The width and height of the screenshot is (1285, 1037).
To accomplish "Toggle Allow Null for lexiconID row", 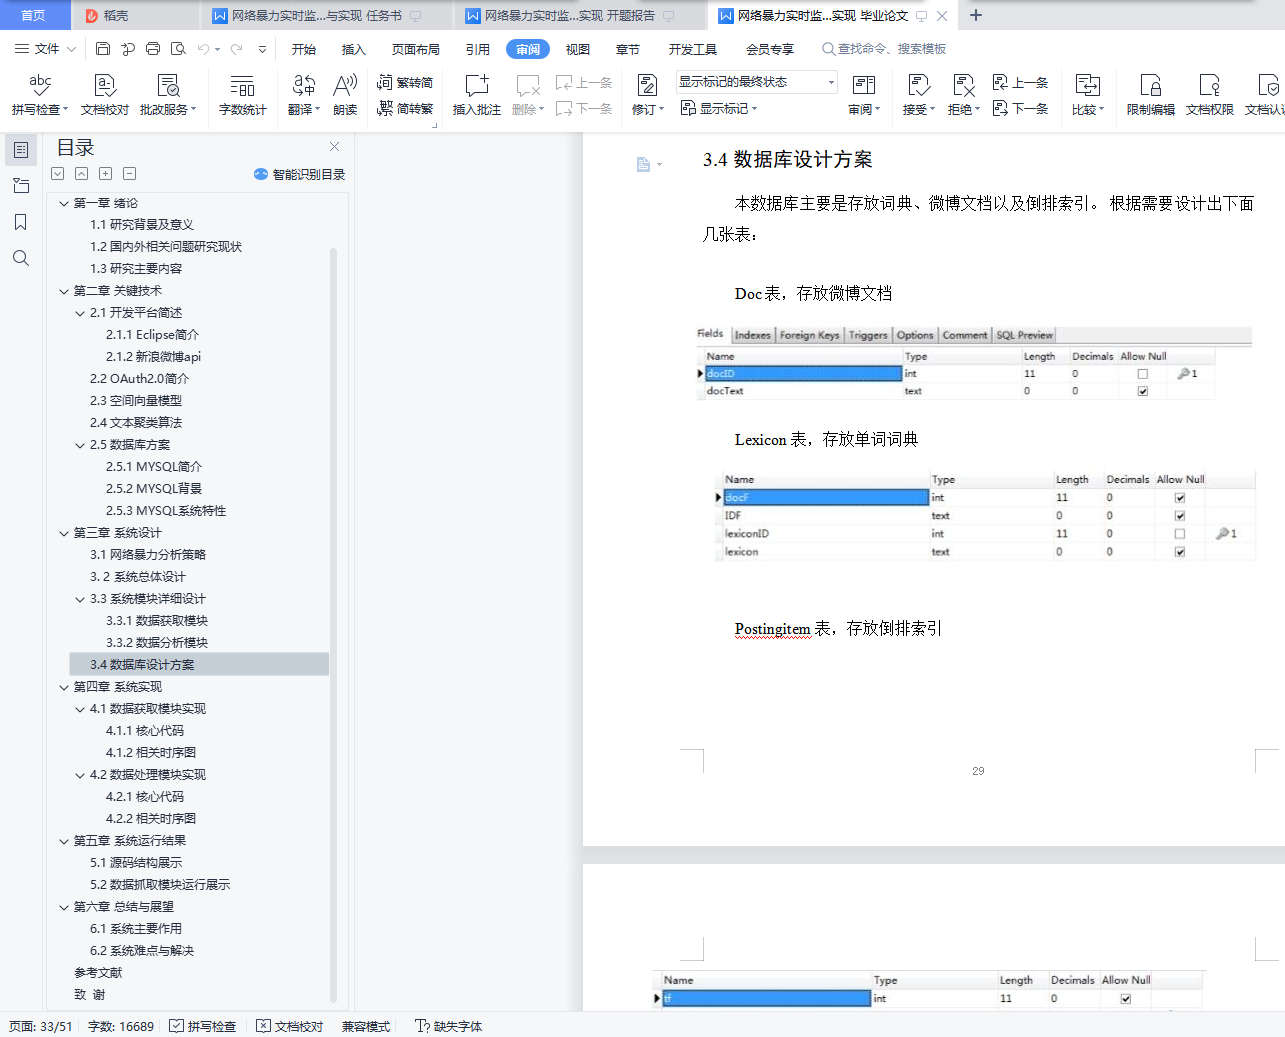I will tap(1180, 534).
